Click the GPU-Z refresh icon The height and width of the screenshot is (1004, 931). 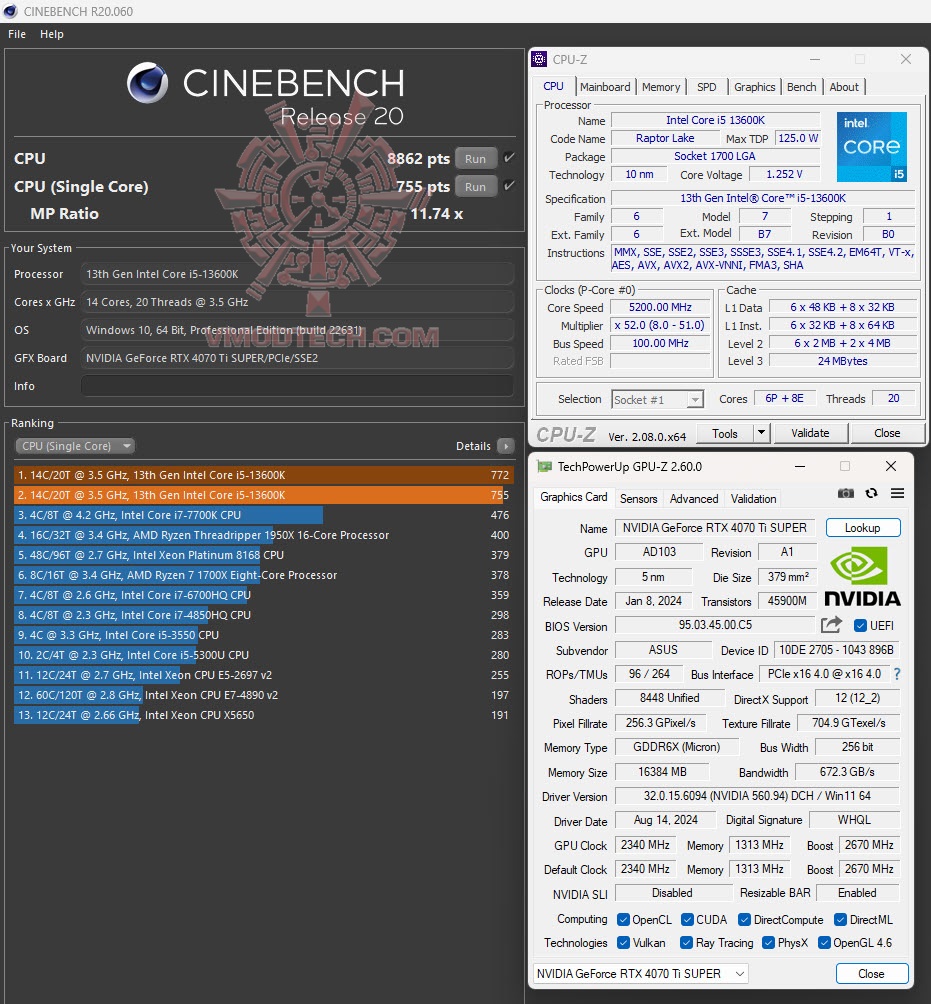[871, 493]
